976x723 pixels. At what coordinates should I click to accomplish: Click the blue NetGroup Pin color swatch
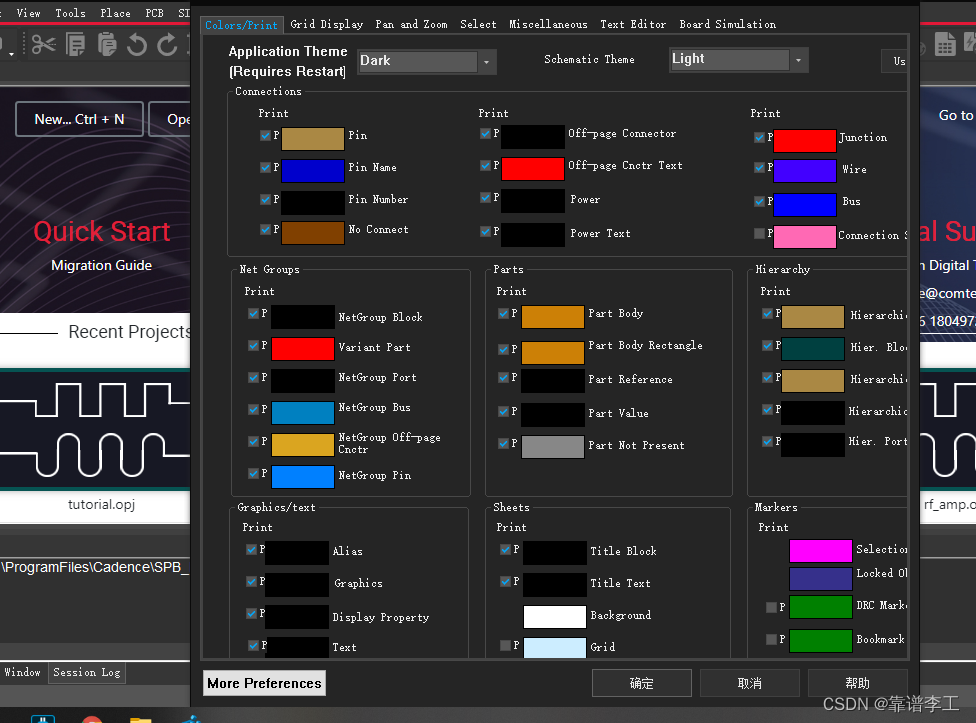coord(303,477)
